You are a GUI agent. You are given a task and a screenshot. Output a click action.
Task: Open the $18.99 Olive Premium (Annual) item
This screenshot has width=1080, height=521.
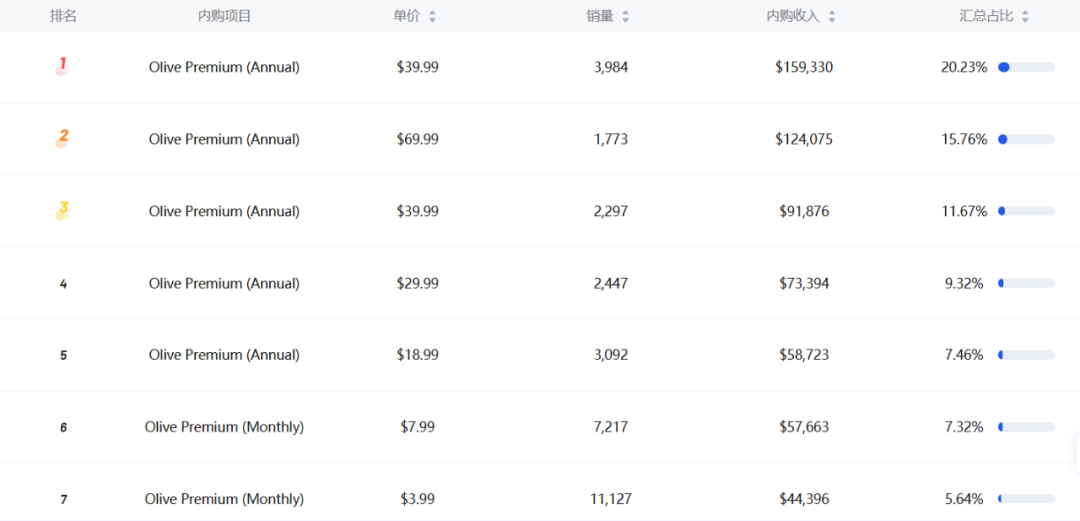click(224, 355)
